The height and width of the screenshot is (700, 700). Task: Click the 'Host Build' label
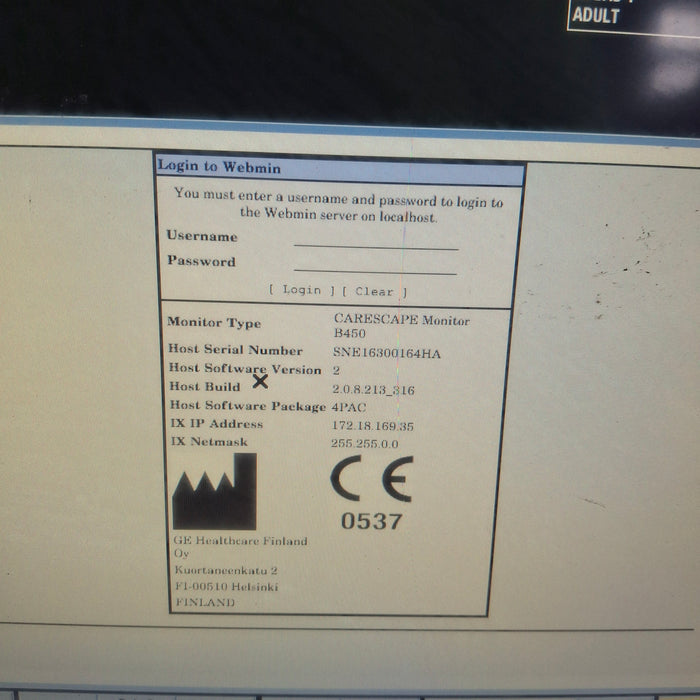(205, 386)
